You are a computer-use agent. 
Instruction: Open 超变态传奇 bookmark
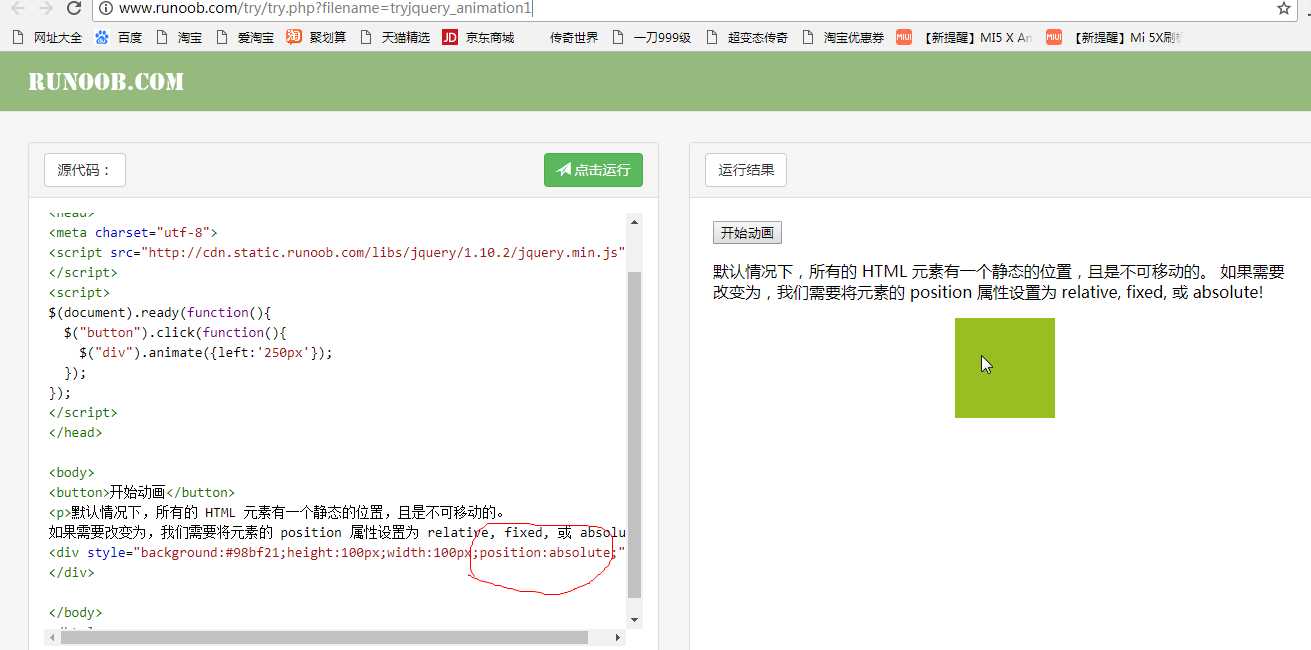click(747, 37)
